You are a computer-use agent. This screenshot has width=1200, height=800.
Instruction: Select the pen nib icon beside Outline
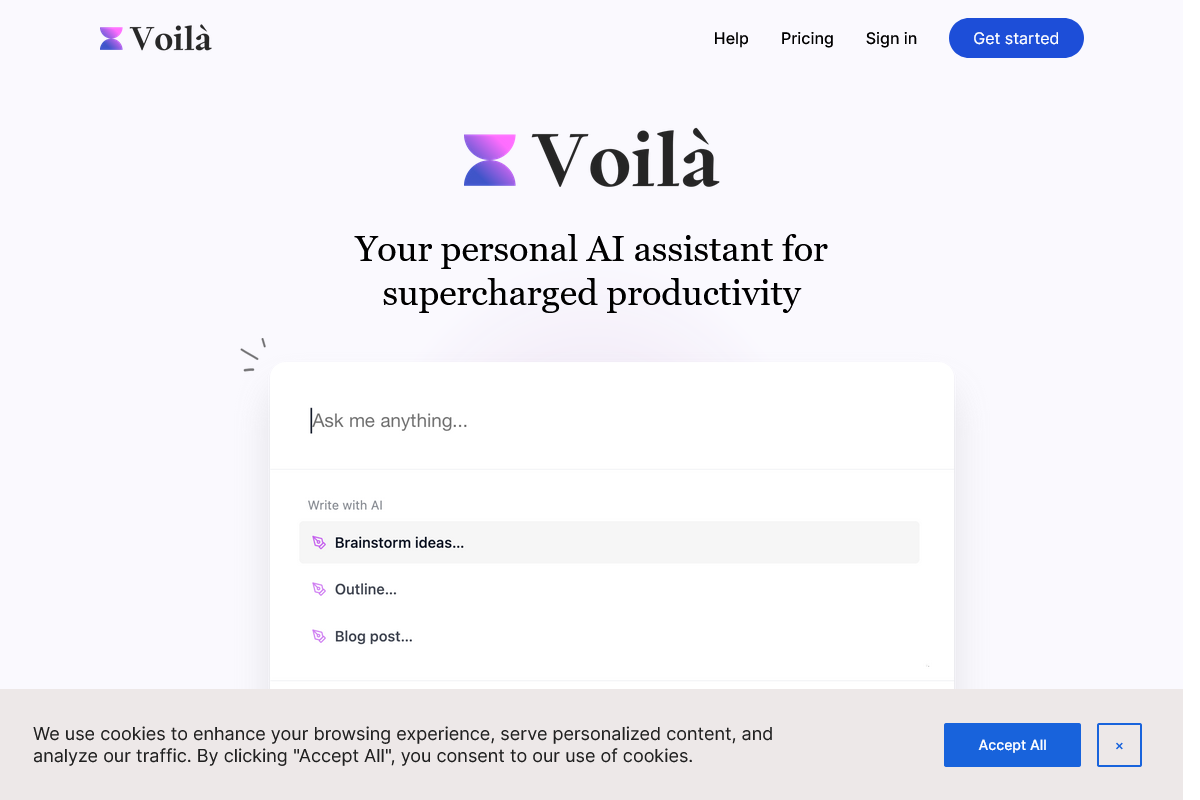point(319,589)
